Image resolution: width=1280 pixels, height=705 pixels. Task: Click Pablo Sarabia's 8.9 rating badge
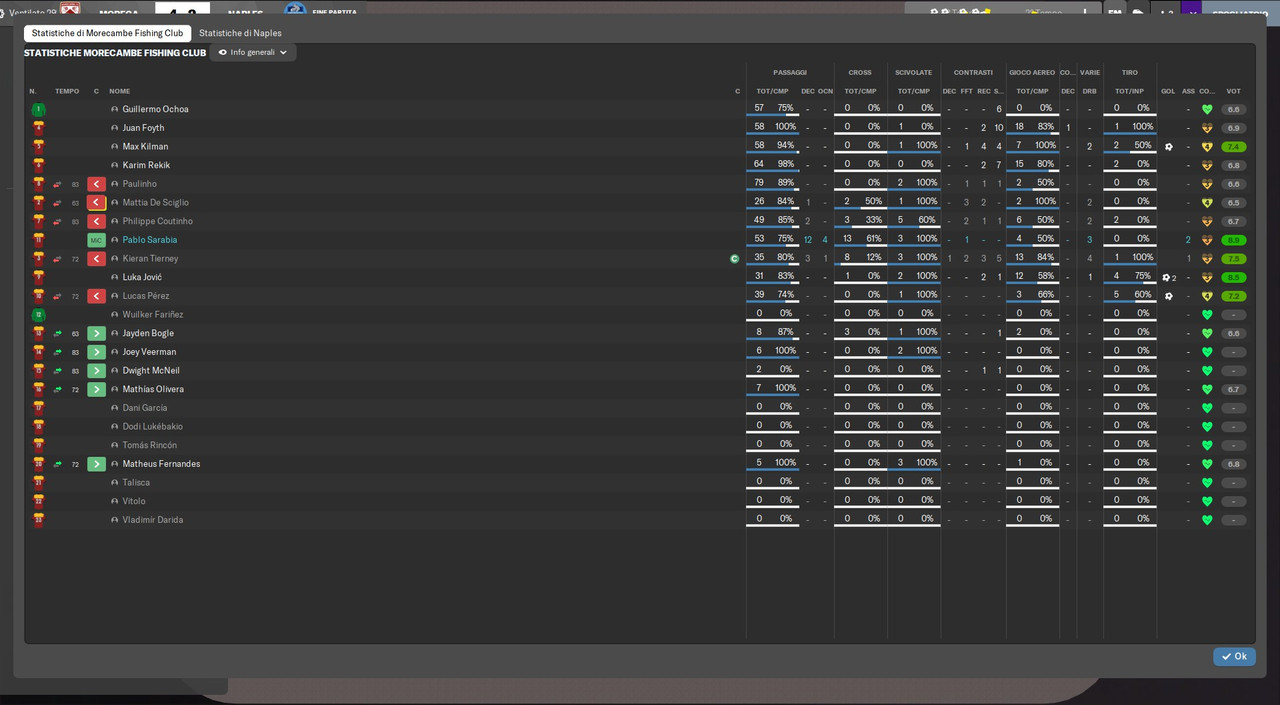click(x=1233, y=240)
